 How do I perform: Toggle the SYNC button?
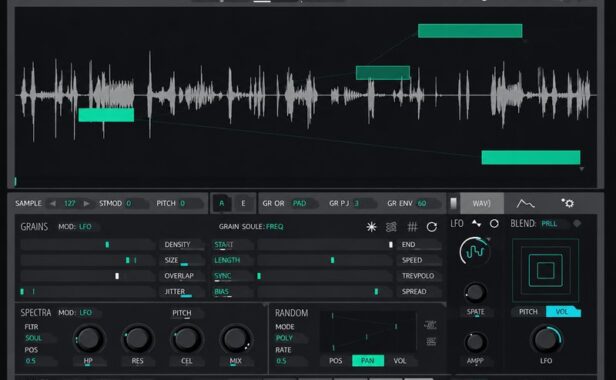232,276
